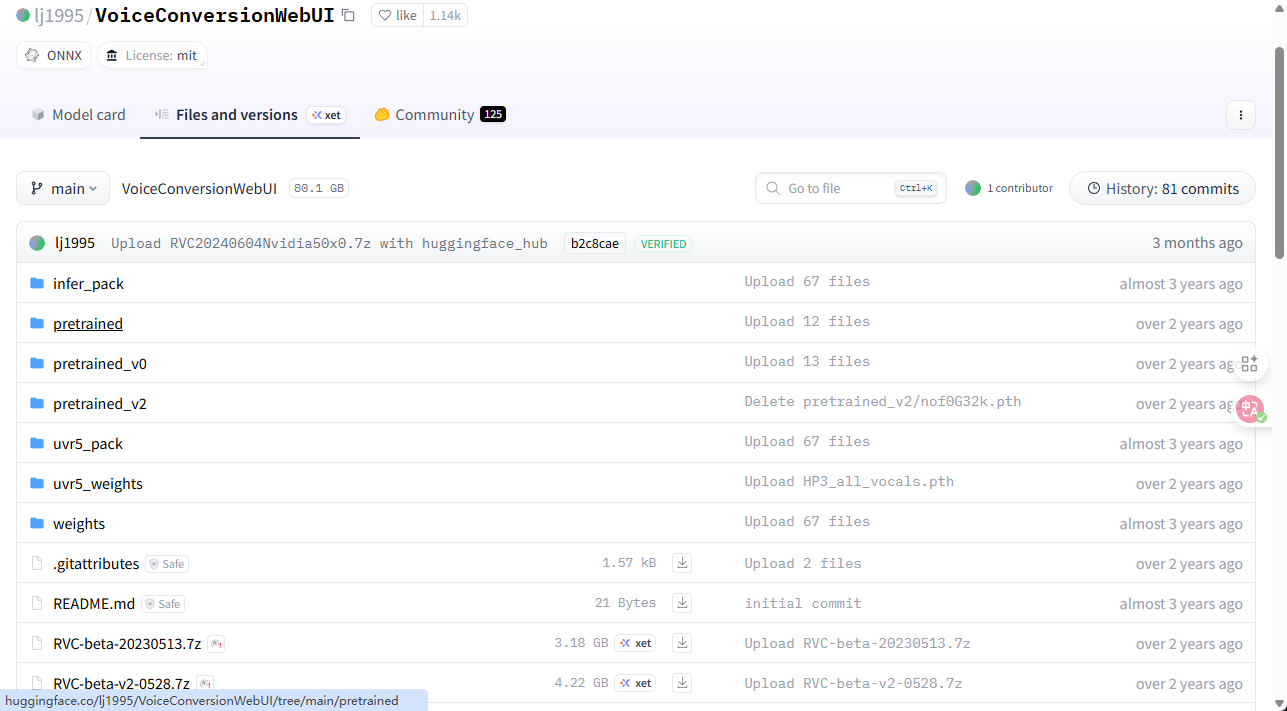Click the Safe badge next to .gitattributes
This screenshot has height=711, width=1287.
pos(167,564)
